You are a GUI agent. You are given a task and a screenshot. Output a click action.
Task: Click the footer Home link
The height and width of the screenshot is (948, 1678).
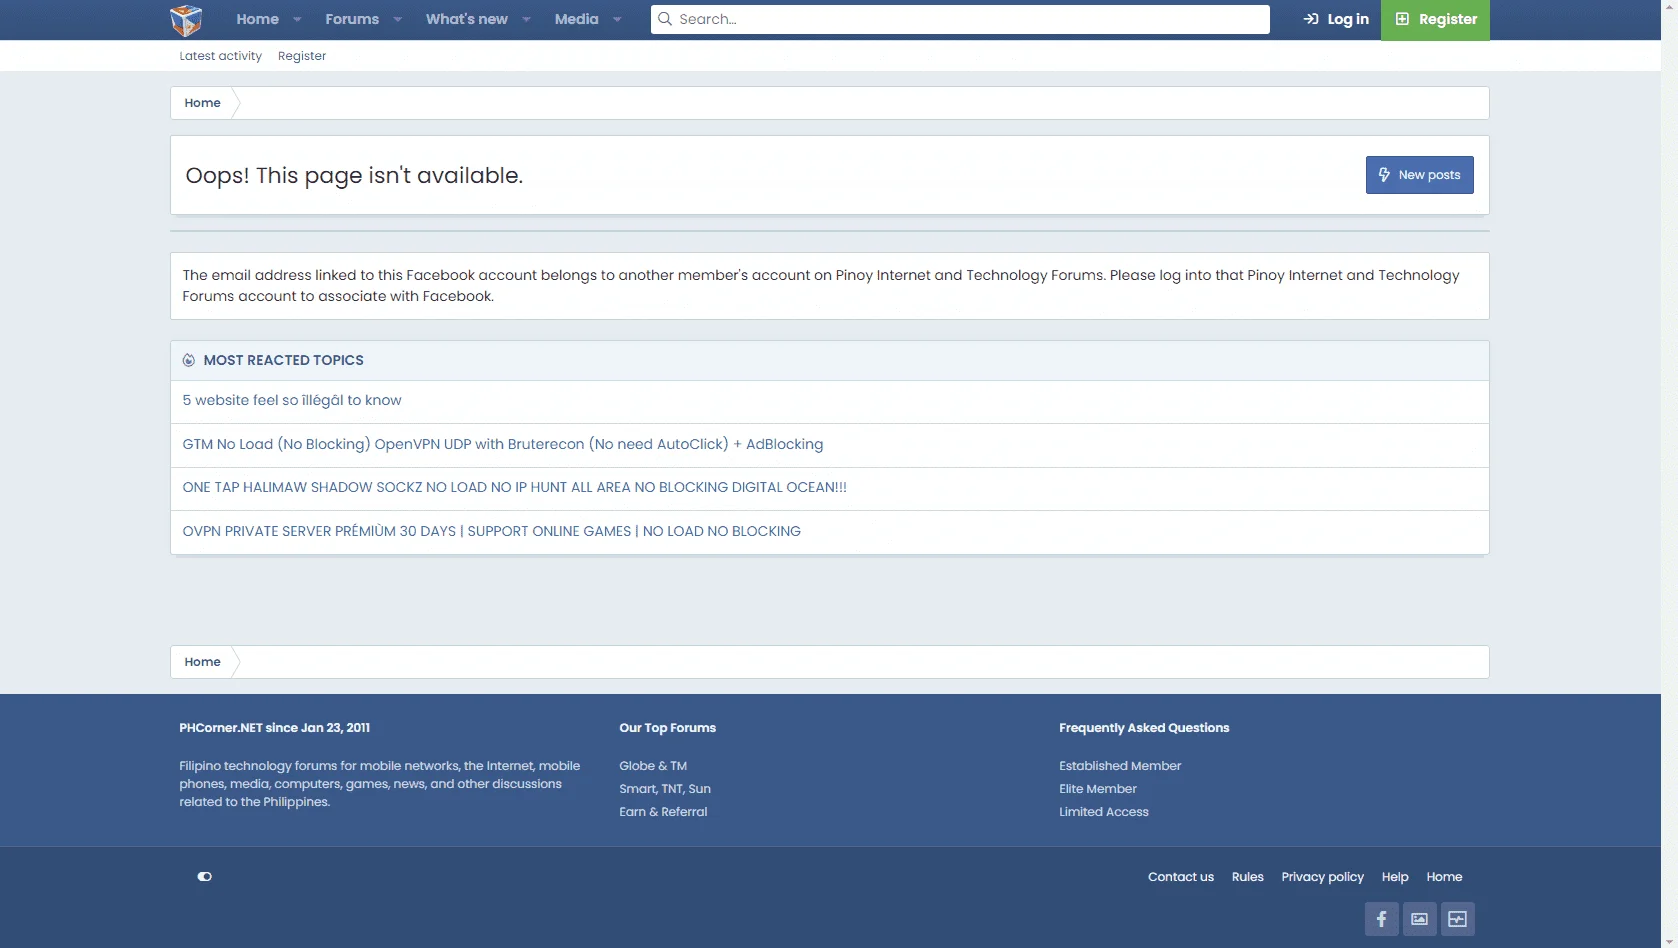click(x=1444, y=877)
